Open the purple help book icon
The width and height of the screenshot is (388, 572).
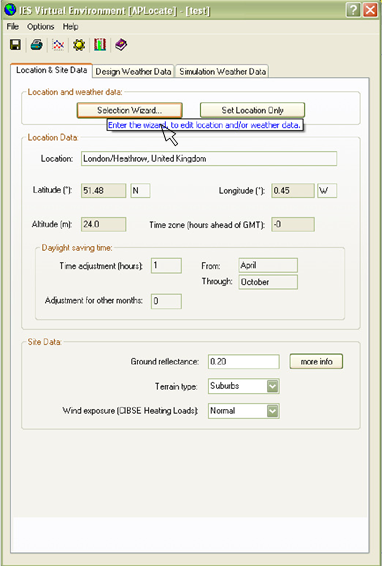pyautogui.click(x=121, y=45)
